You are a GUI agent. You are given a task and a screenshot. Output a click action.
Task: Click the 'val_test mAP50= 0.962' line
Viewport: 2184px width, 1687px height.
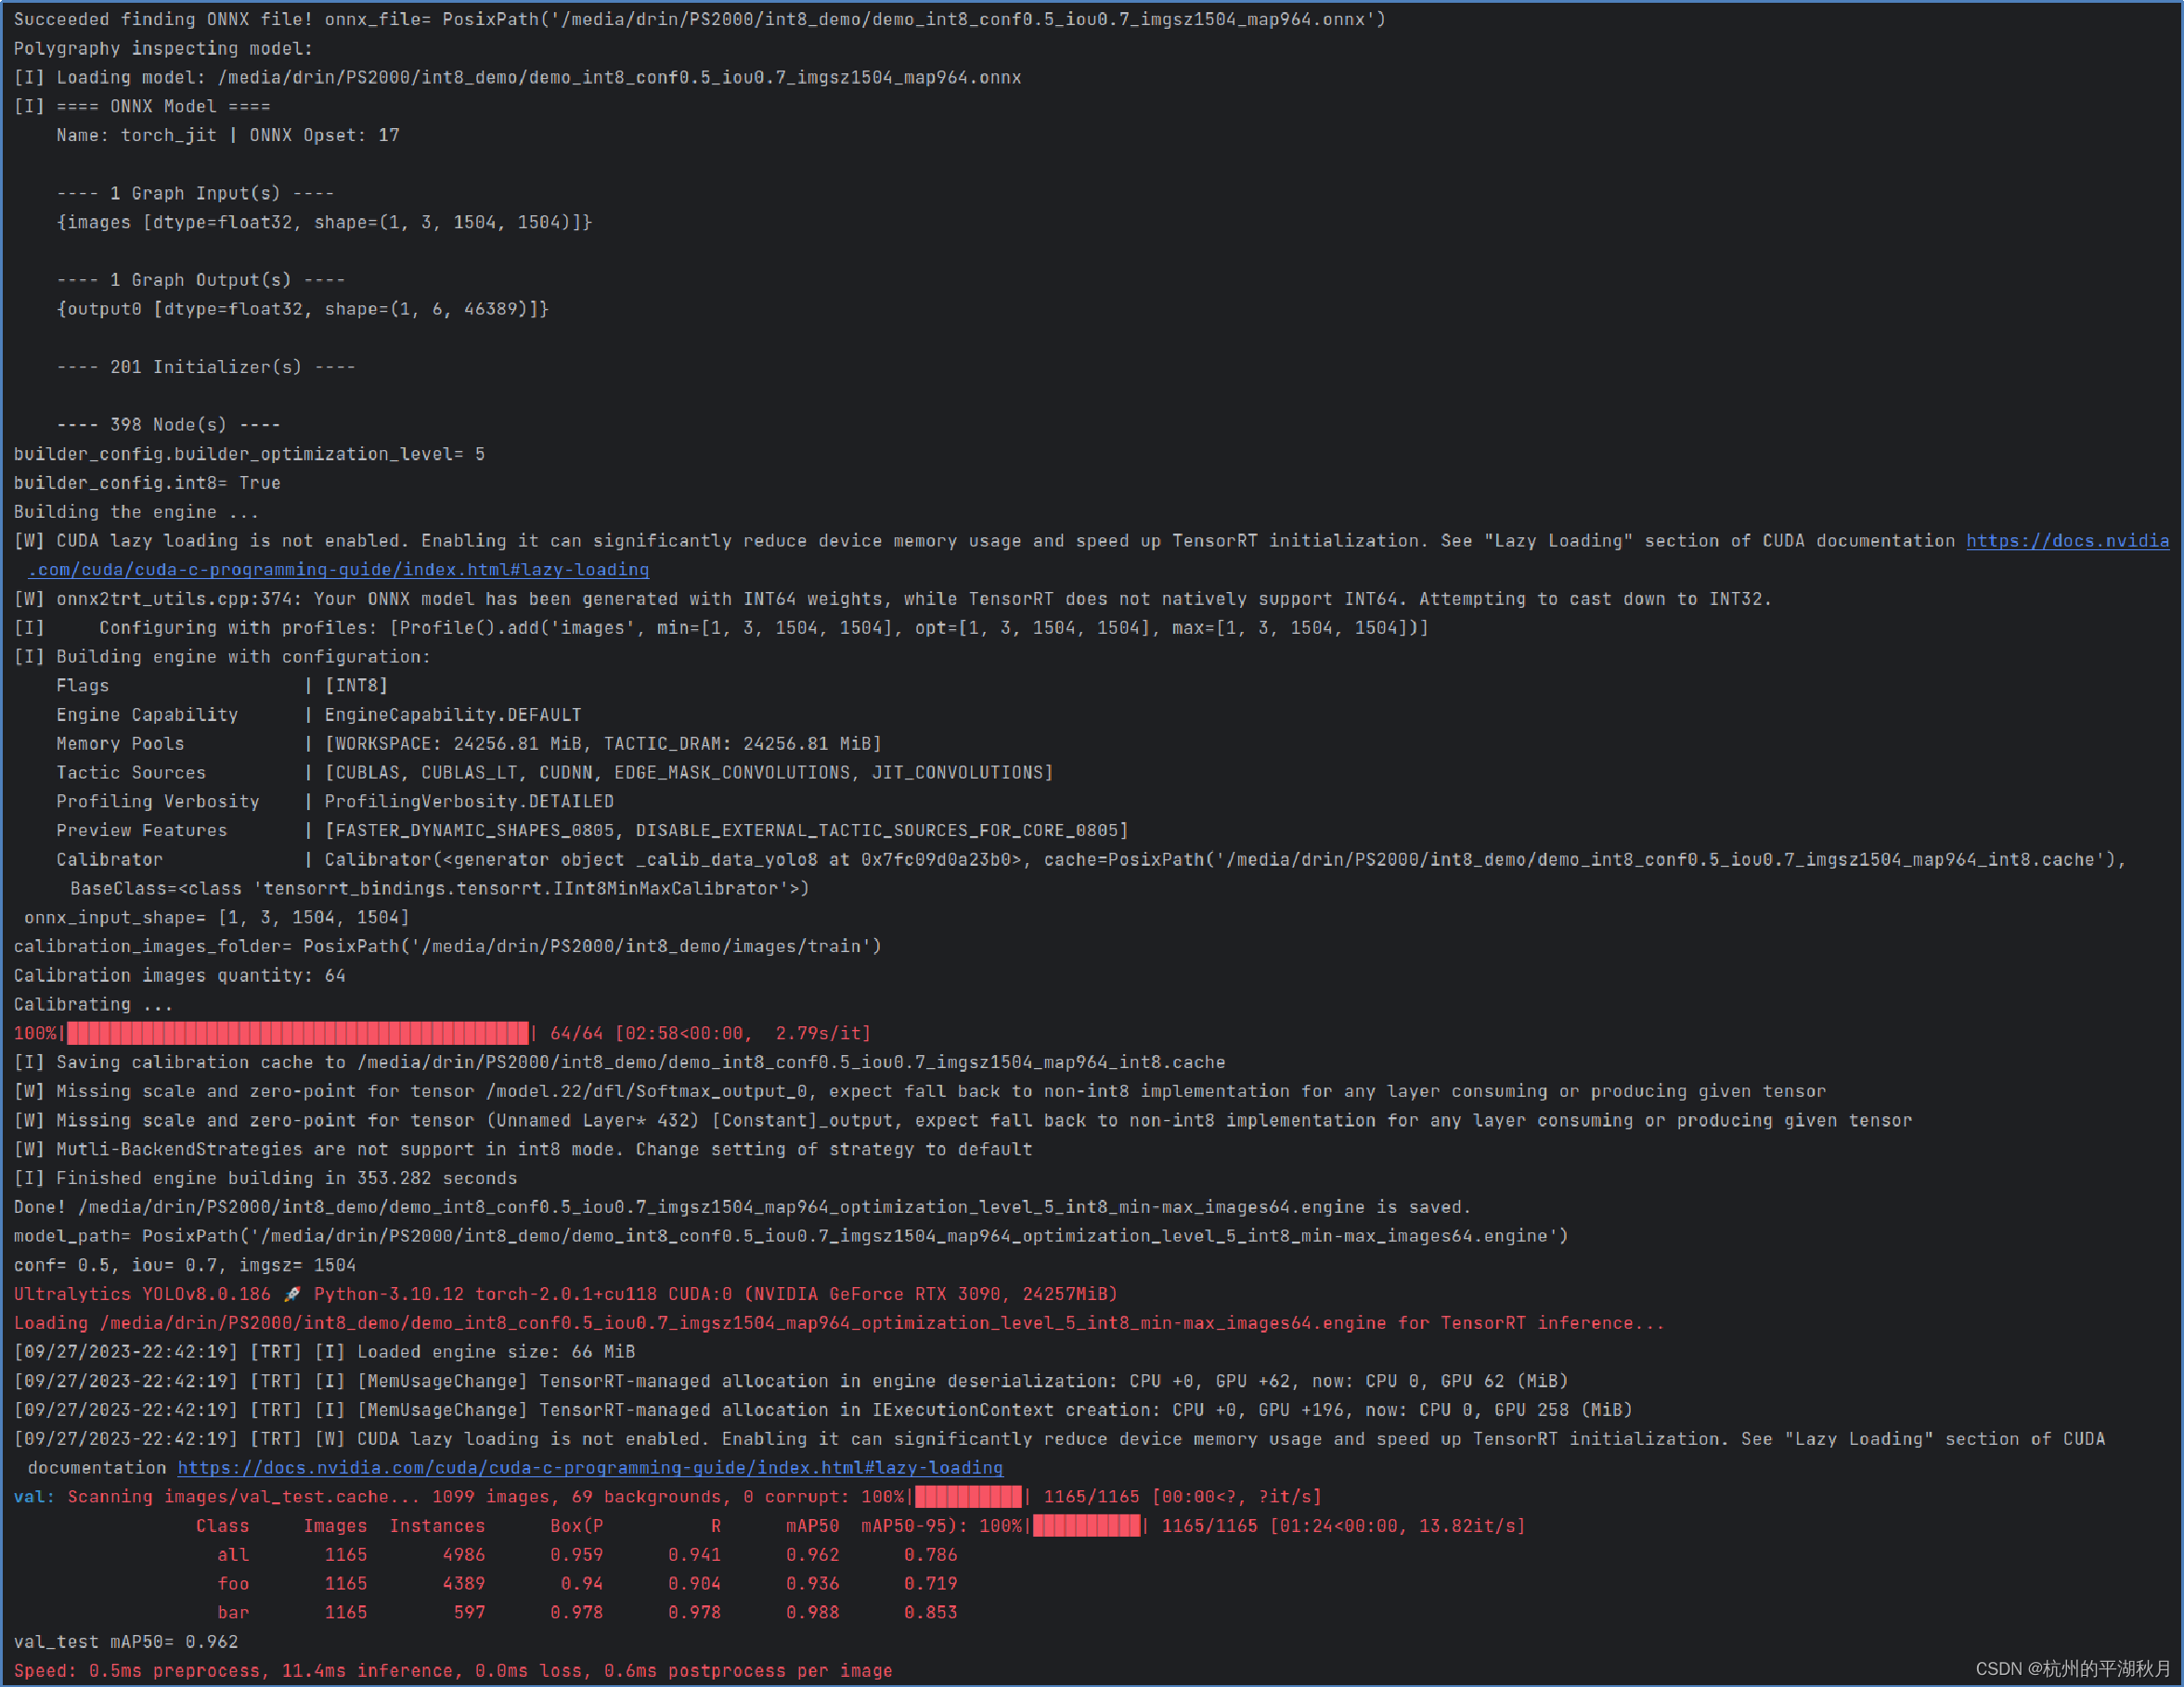[126, 1642]
